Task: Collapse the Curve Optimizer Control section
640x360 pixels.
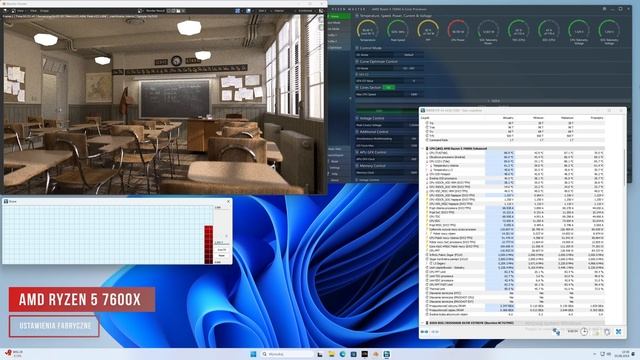Action: pos(357,62)
